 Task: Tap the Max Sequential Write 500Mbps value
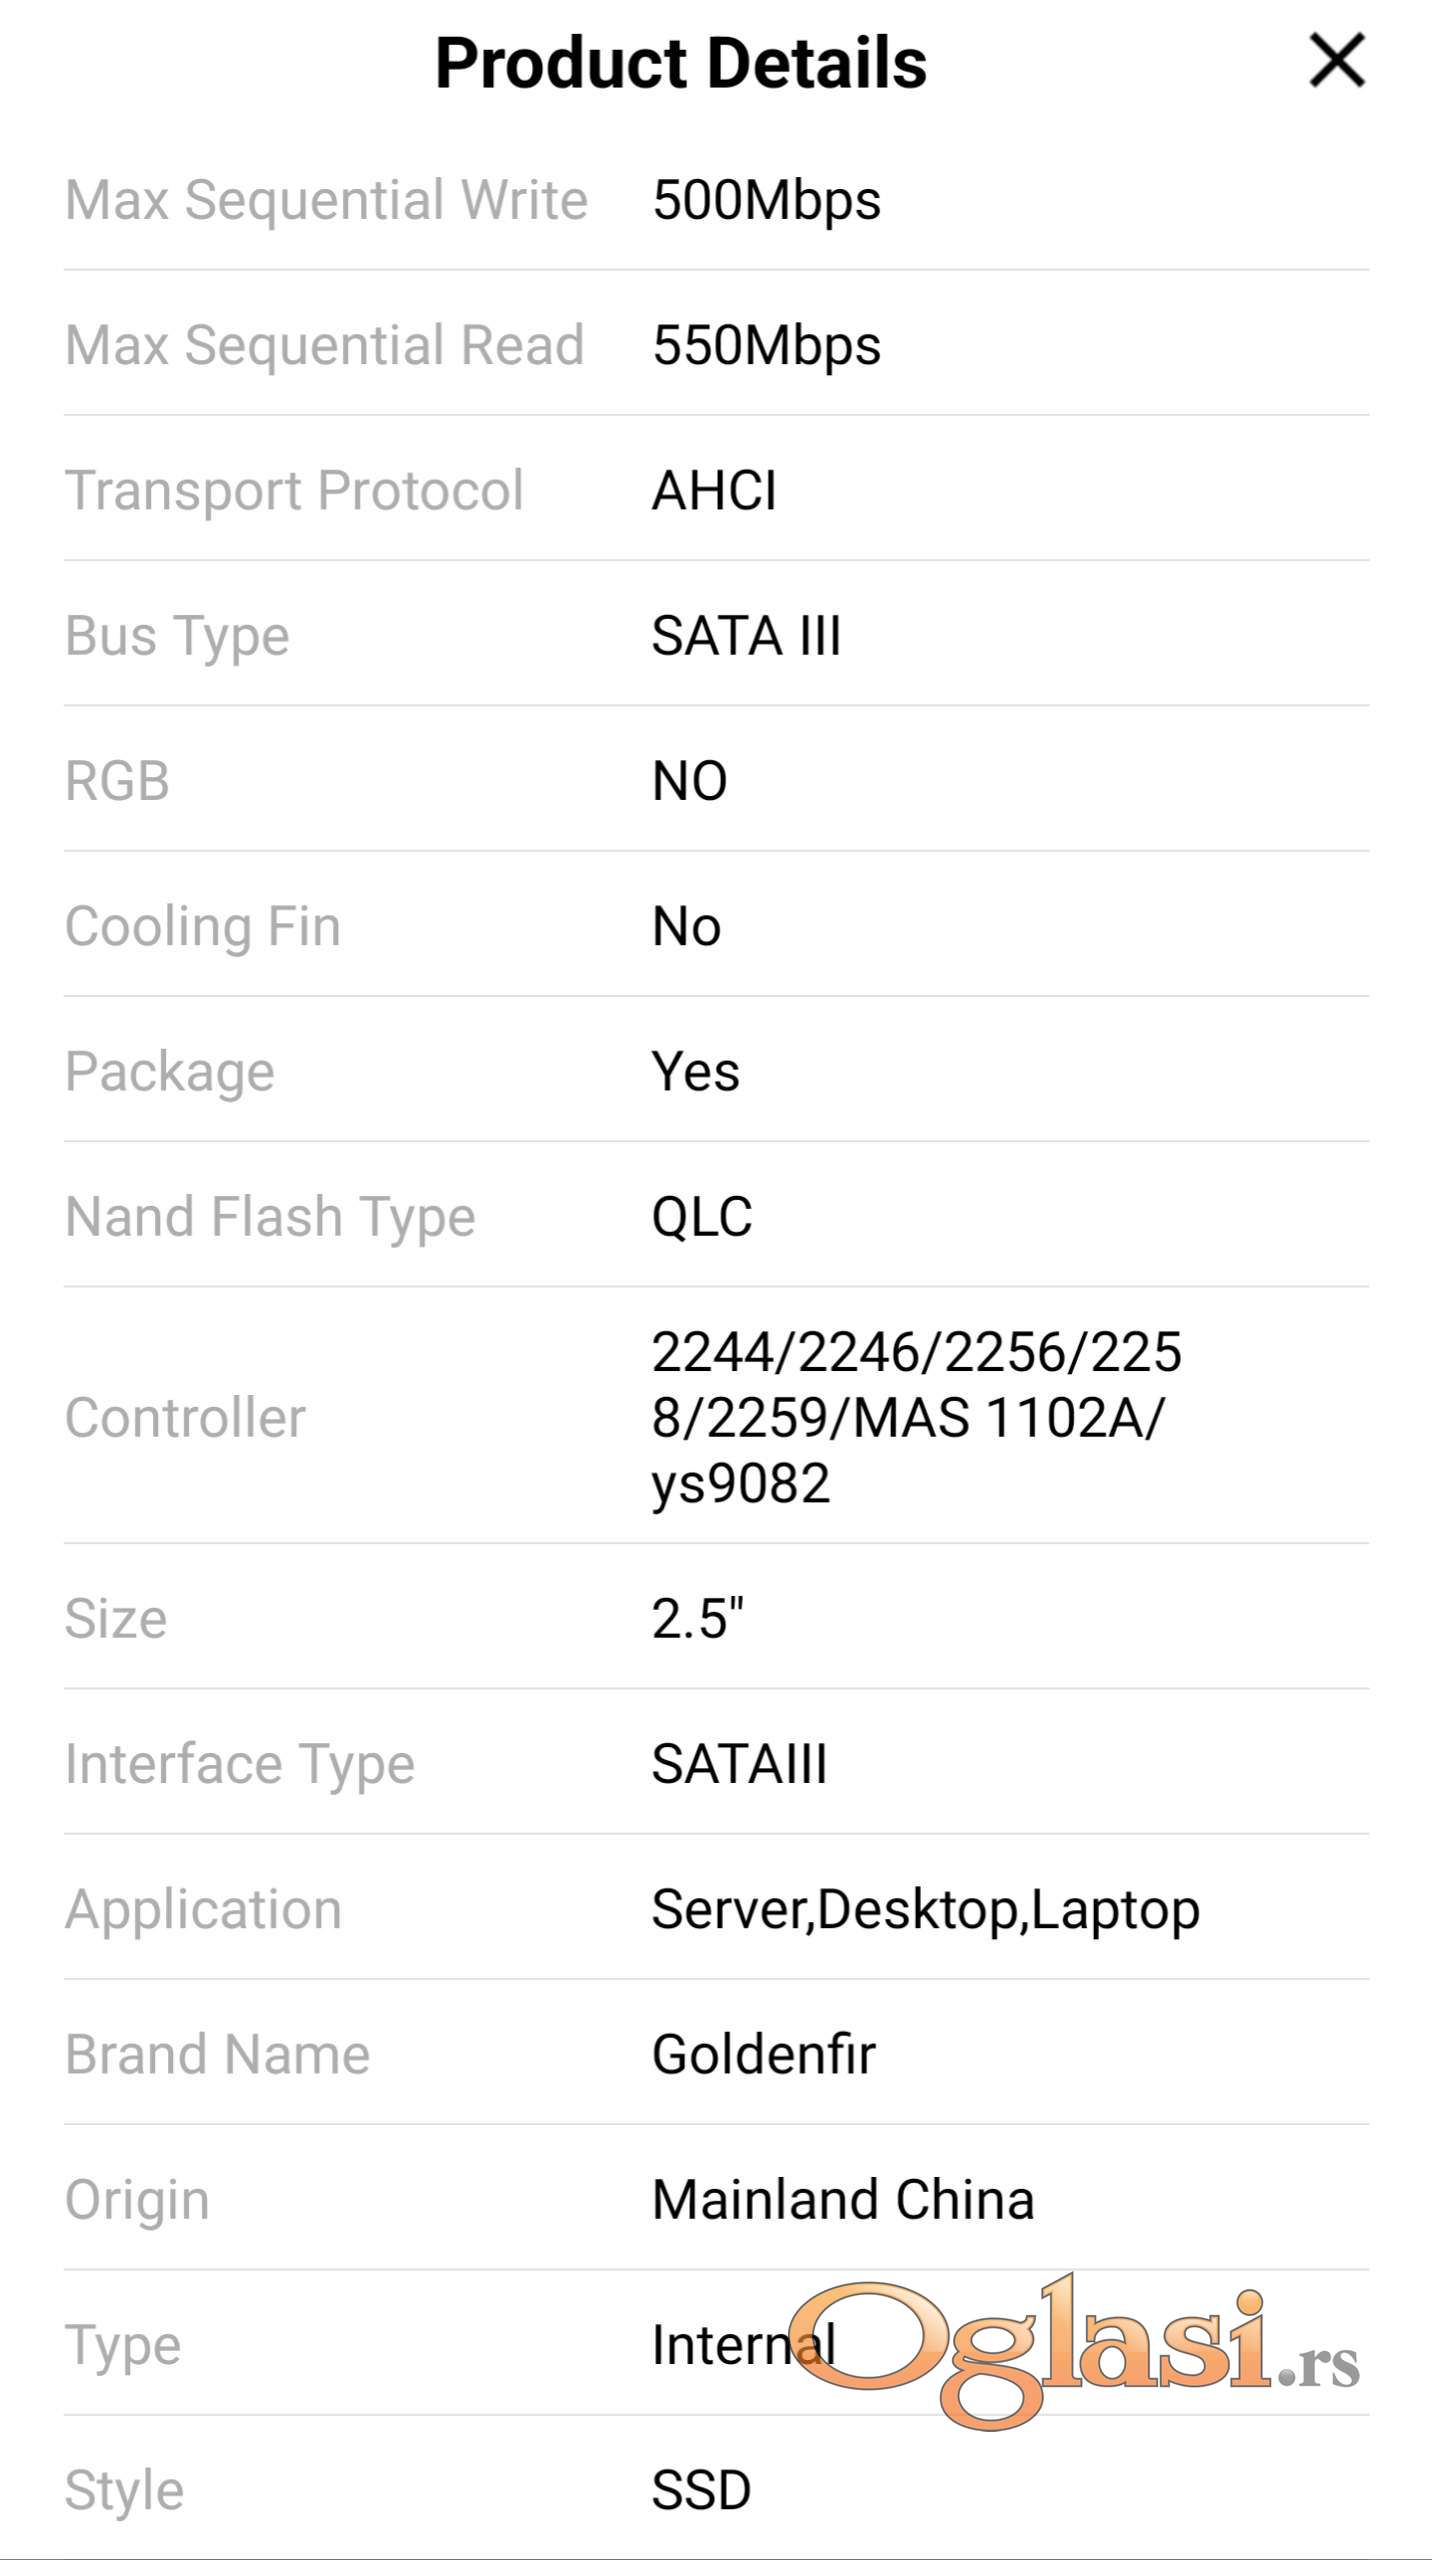(766, 200)
